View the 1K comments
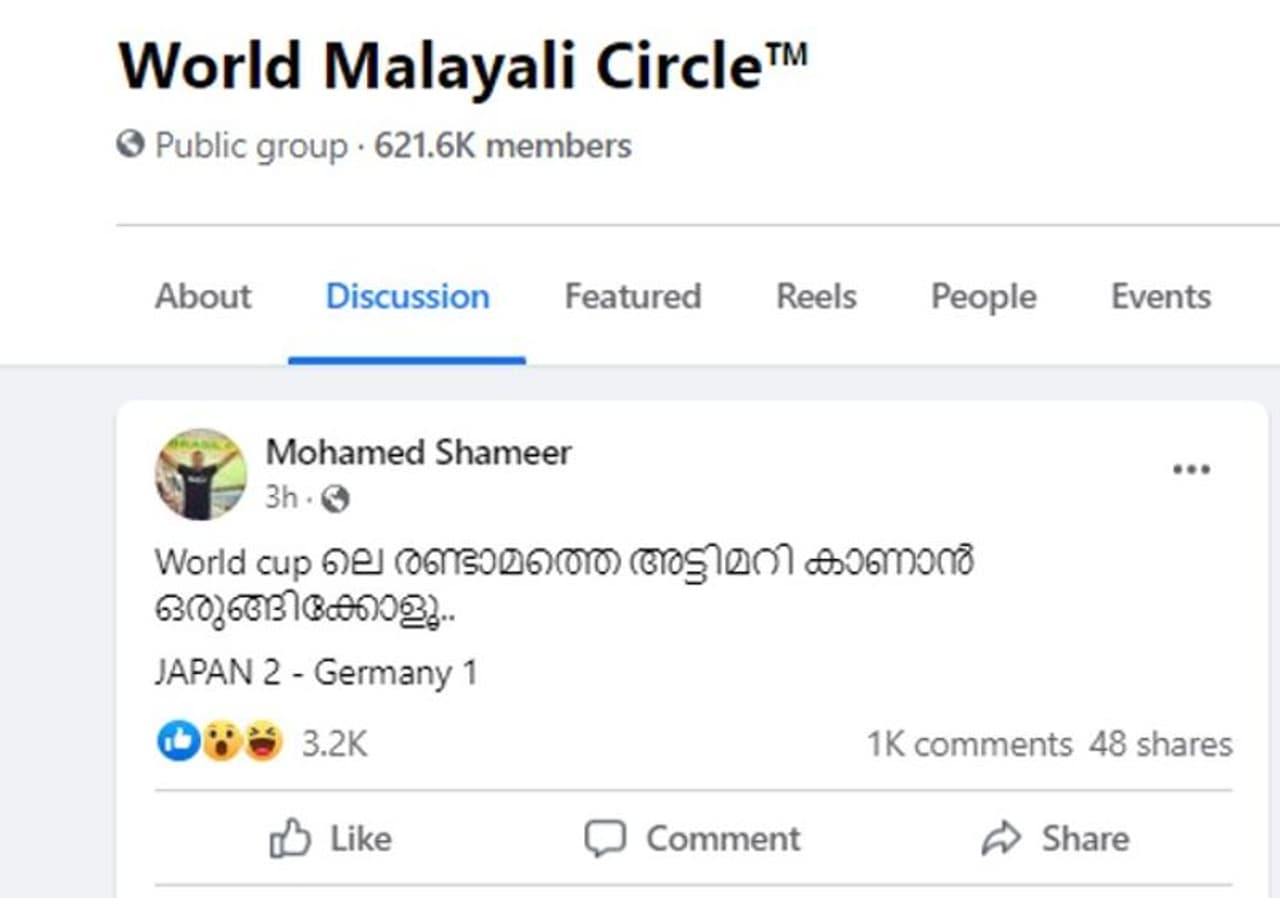The image size is (1280, 898). [x=969, y=745]
